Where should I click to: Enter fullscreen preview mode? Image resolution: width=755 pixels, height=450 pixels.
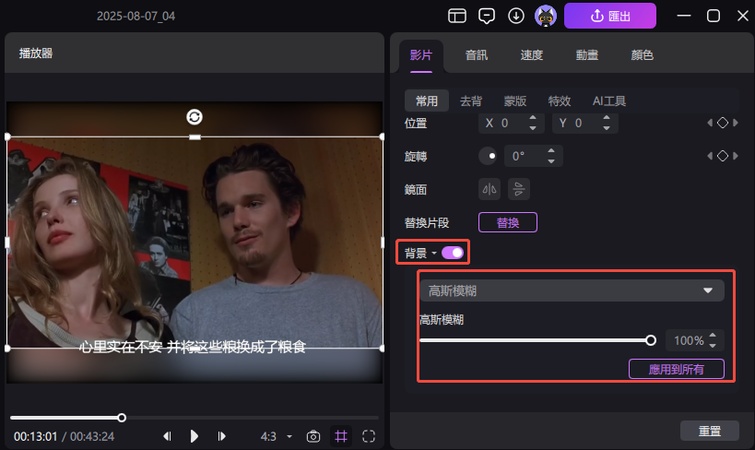pyautogui.click(x=368, y=437)
